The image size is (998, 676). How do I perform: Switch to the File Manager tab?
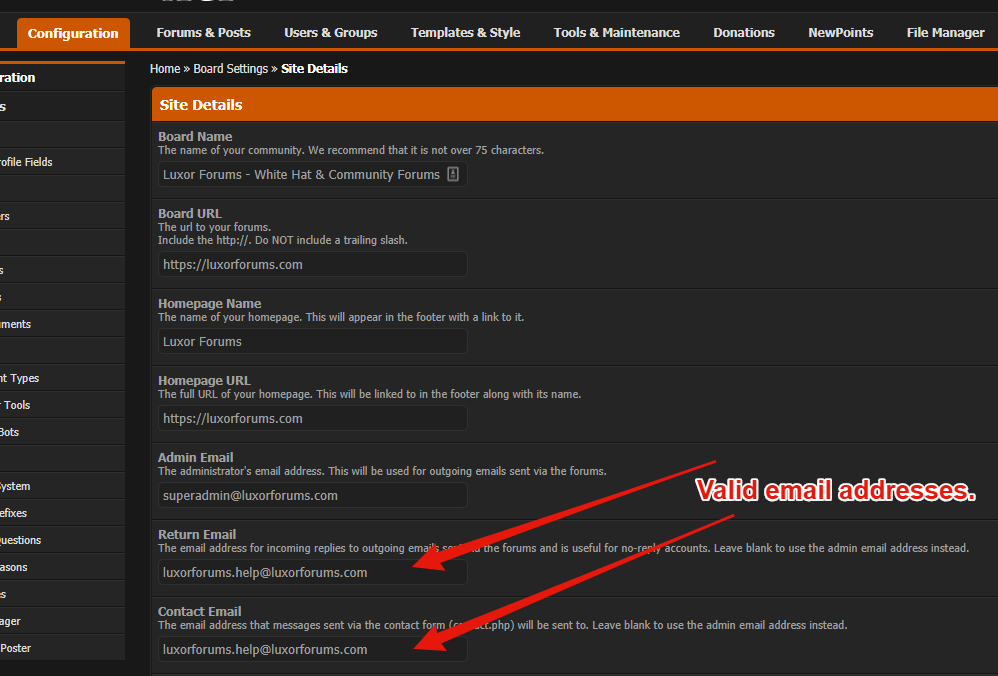(x=945, y=32)
